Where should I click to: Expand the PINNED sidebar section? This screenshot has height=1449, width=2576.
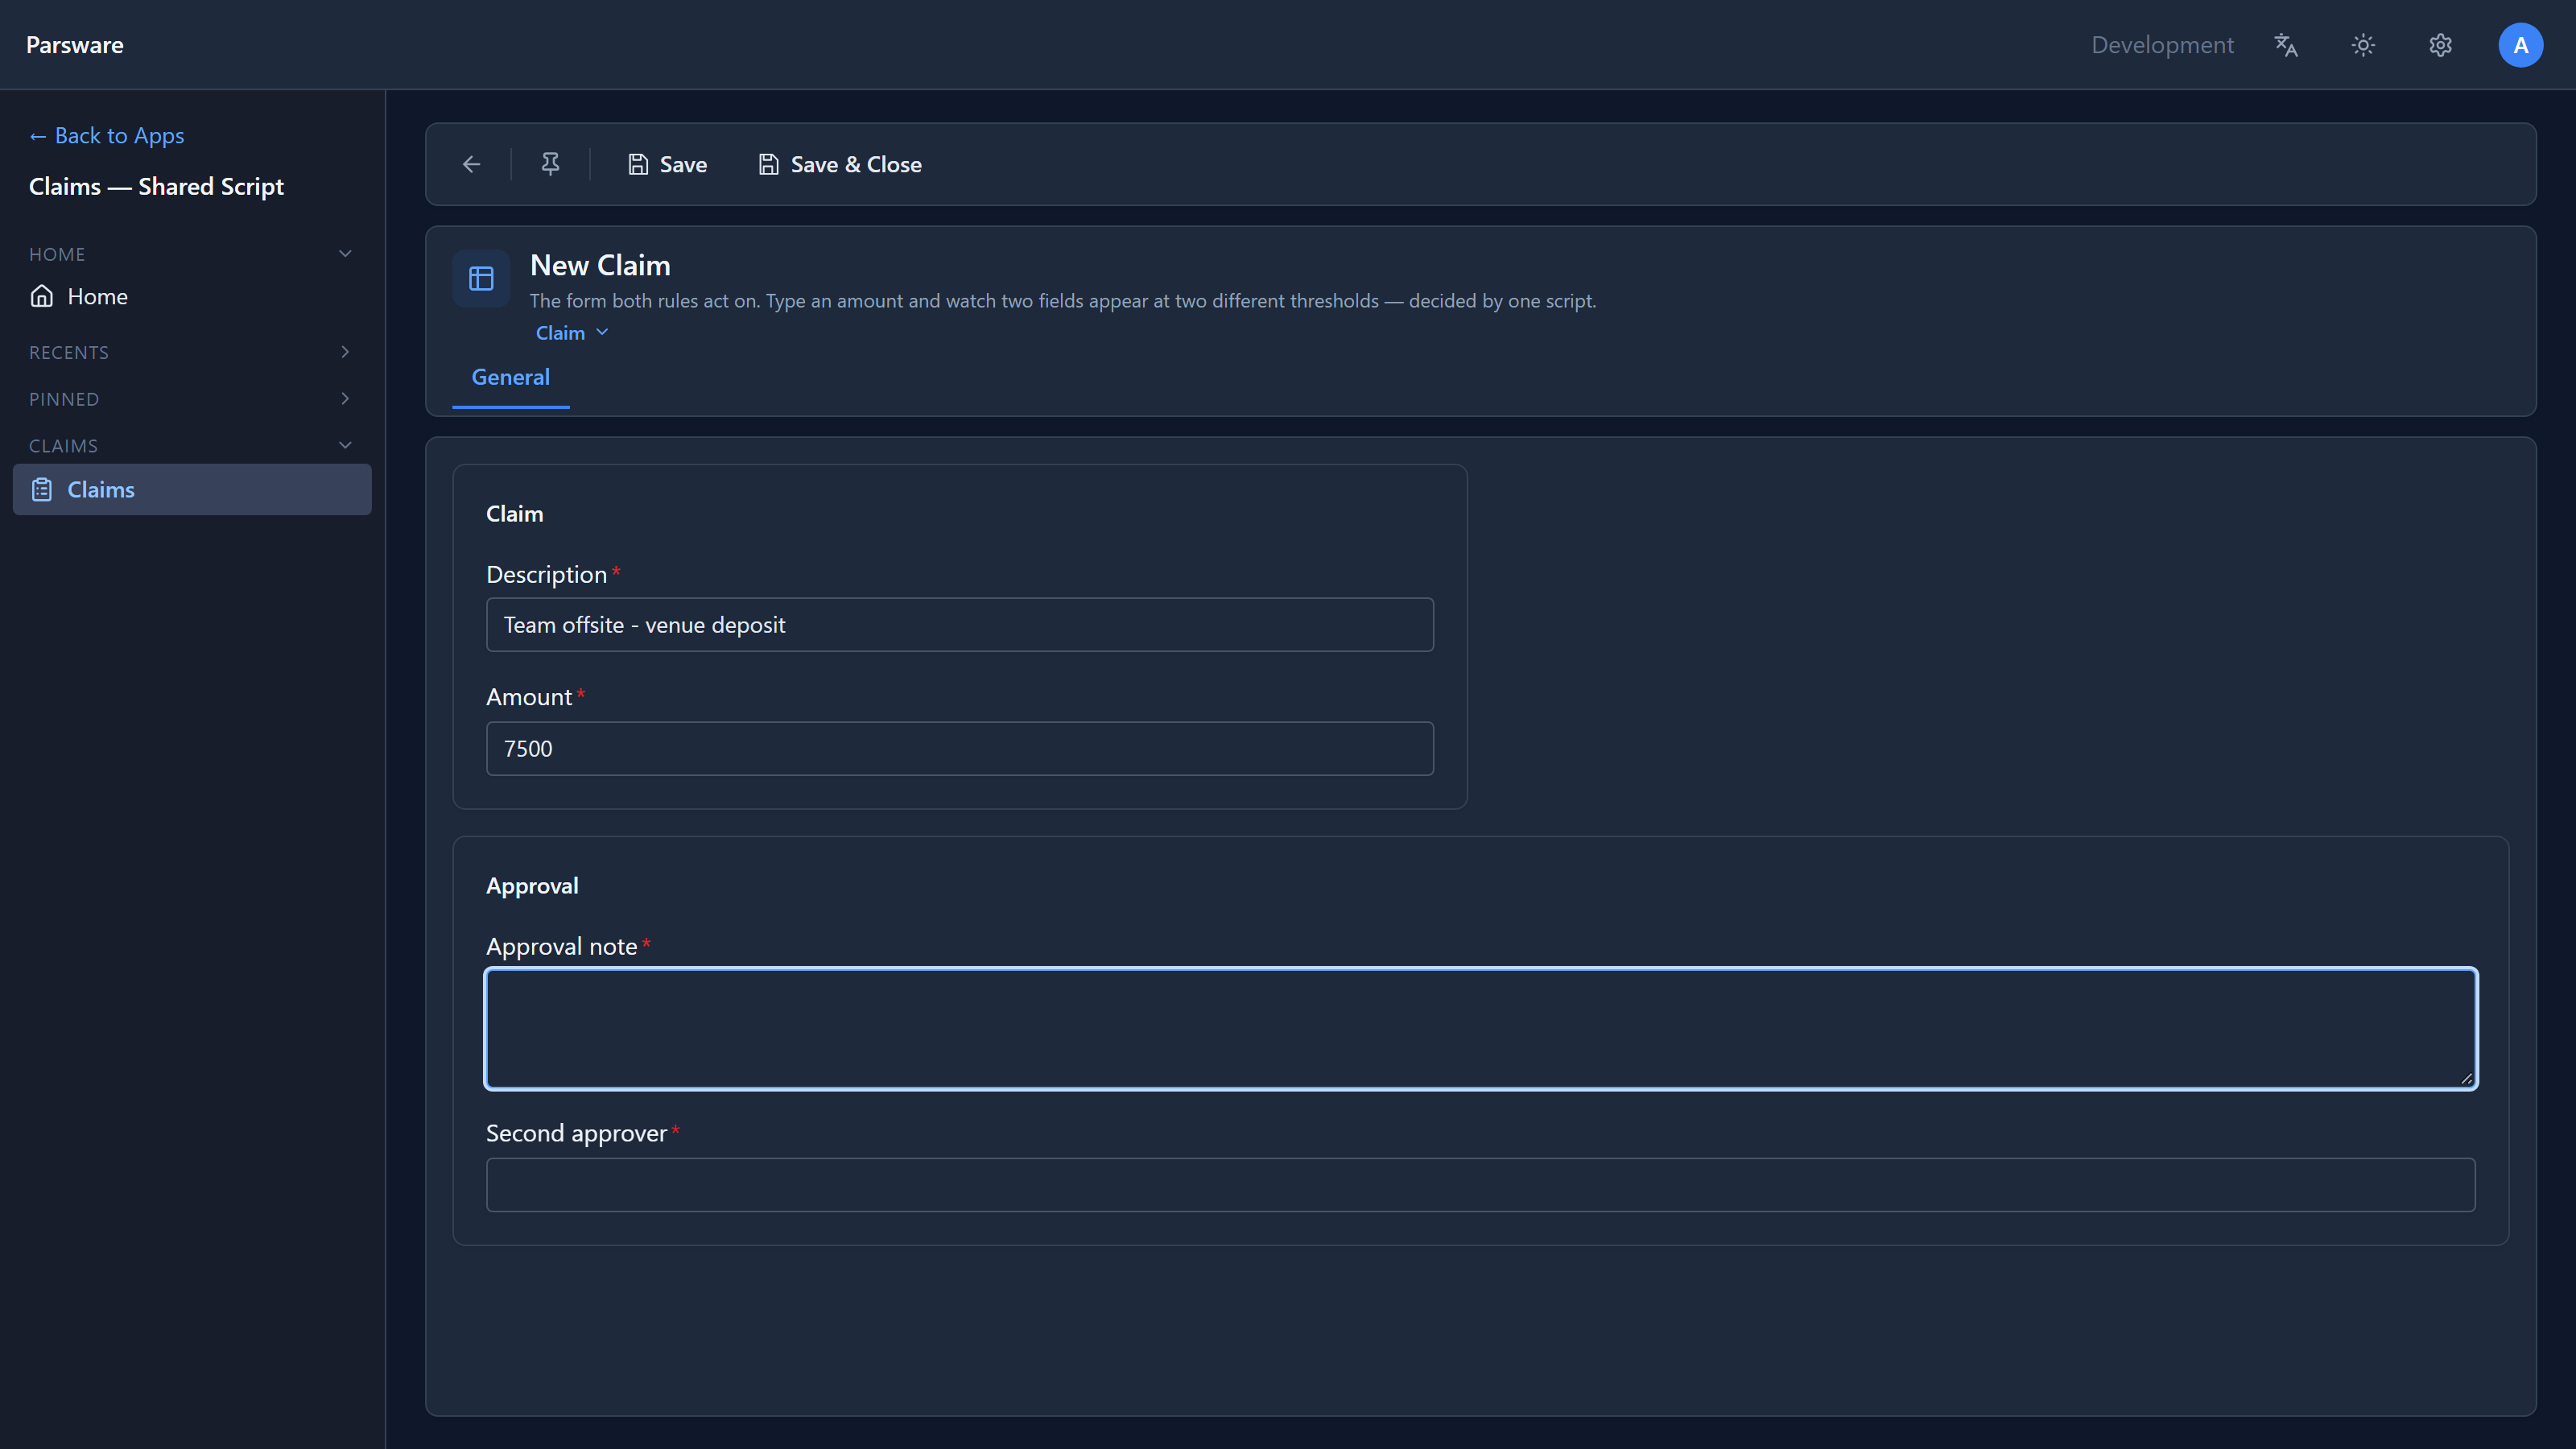click(345, 398)
